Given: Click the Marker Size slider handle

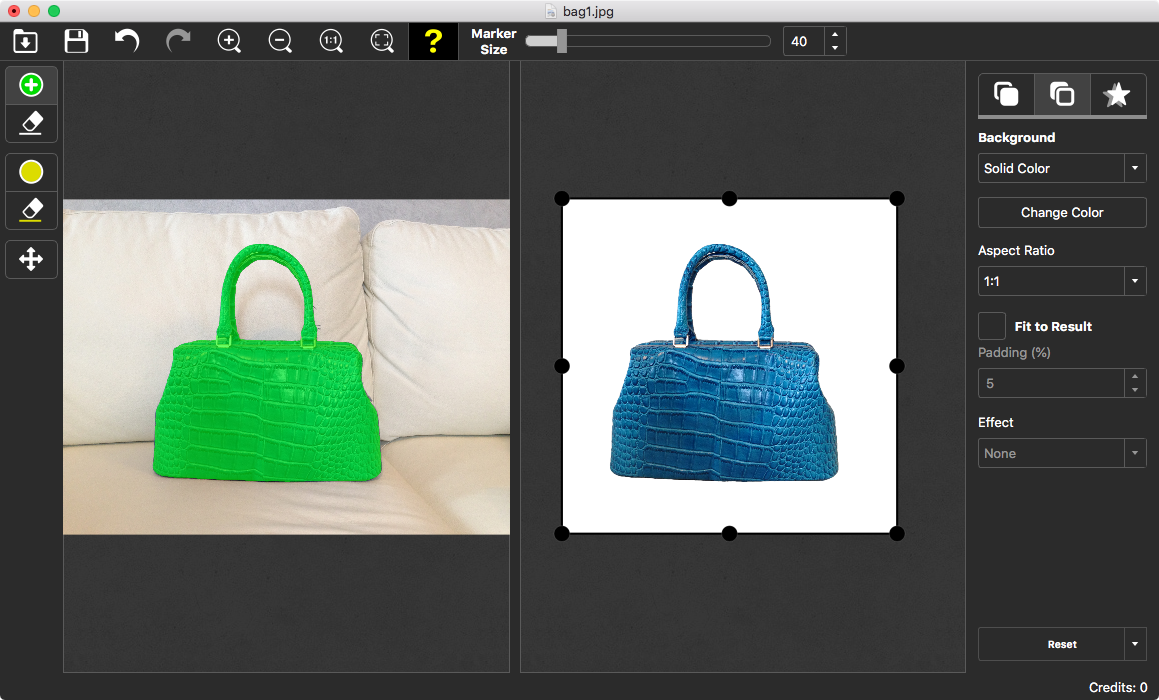Looking at the screenshot, I should [562, 41].
